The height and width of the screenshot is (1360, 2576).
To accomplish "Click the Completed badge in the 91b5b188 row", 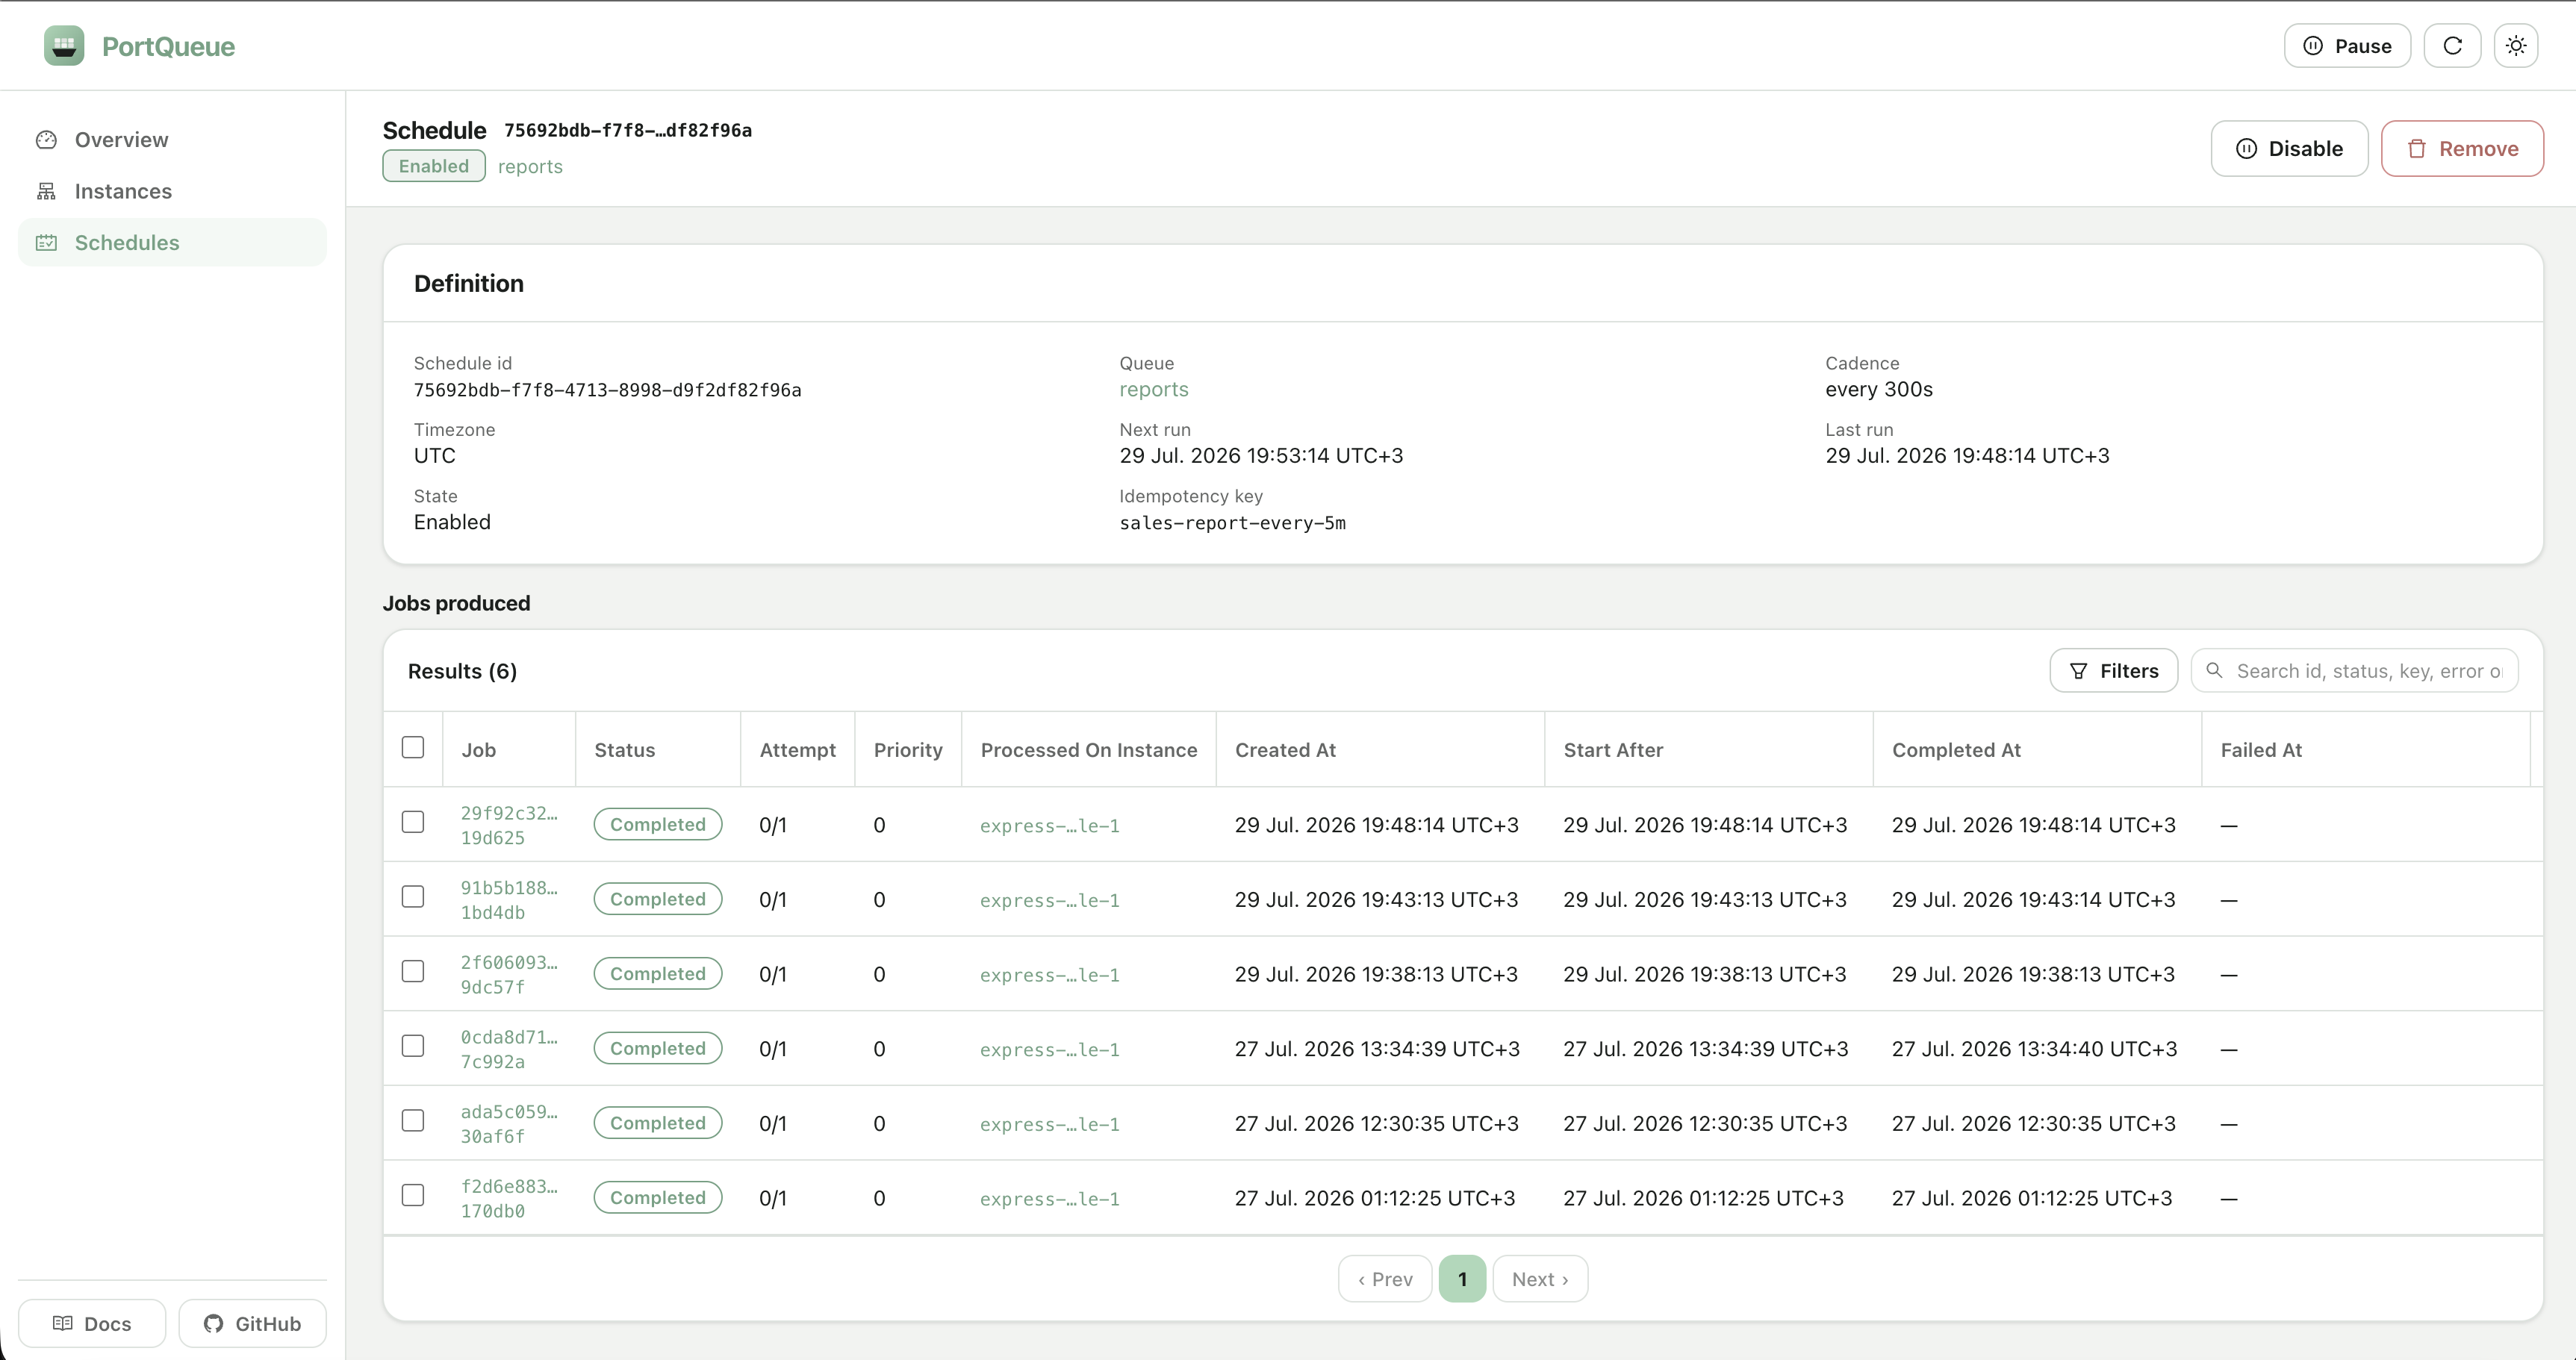I will [658, 899].
